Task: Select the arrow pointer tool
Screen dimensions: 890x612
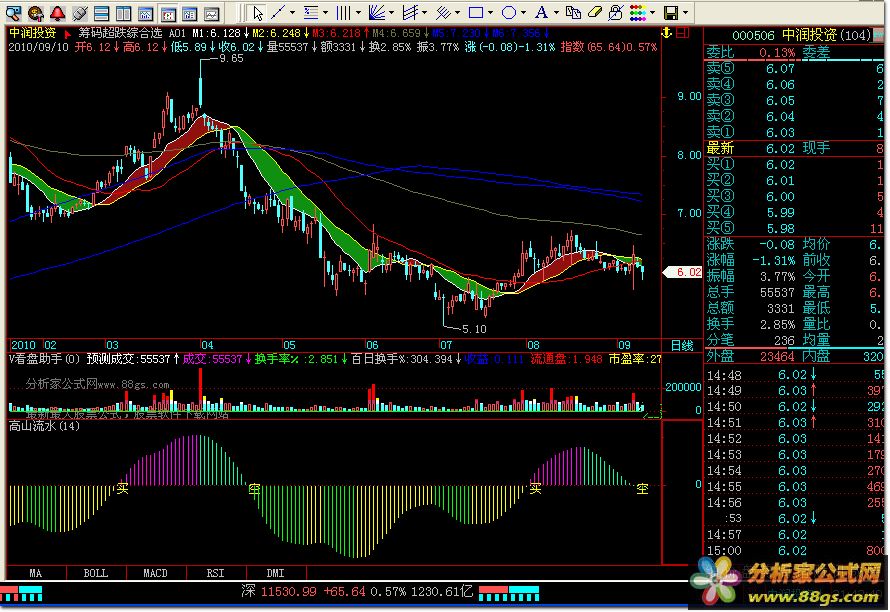Action: (x=258, y=12)
